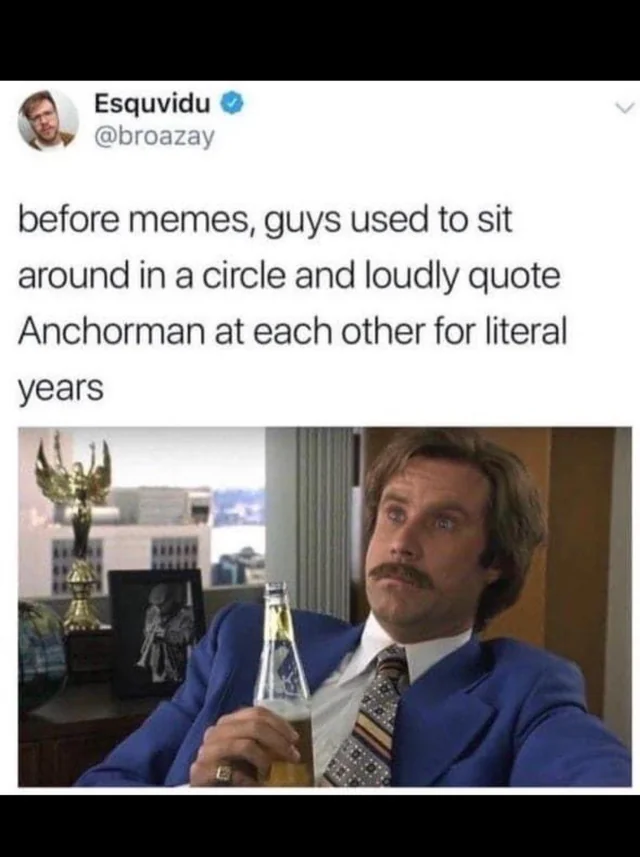Visit the @broazay handle link

click(155, 137)
